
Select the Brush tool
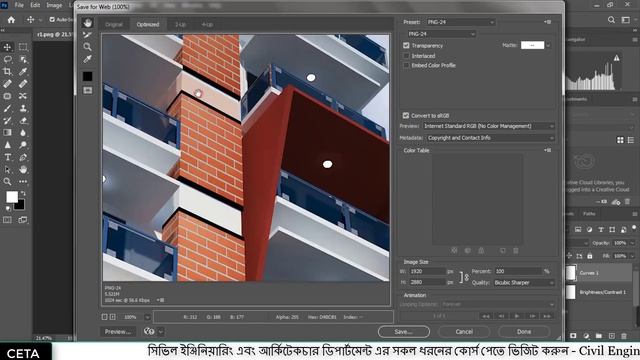pyautogui.click(x=7, y=109)
